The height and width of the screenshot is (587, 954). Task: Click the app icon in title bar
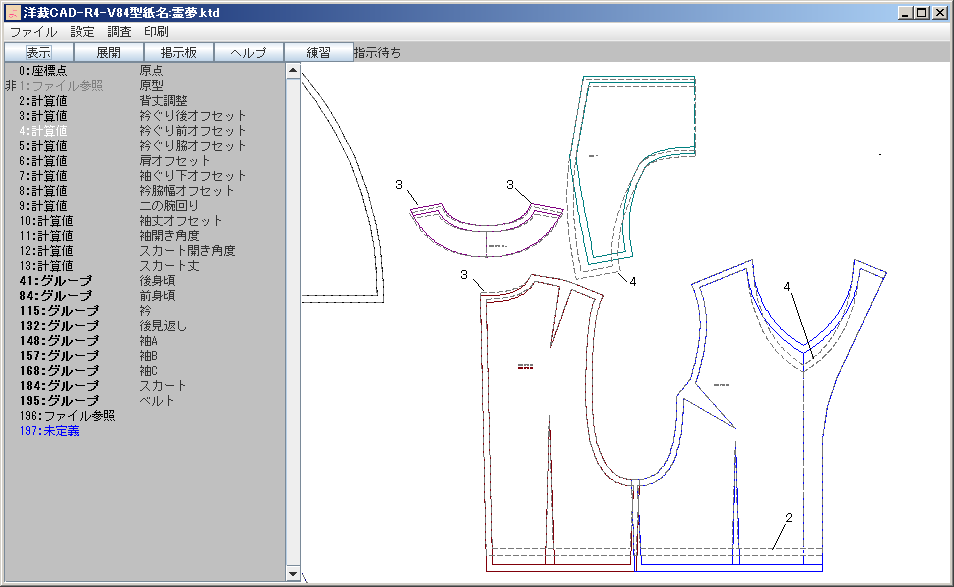pyautogui.click(x=13, y=13)
